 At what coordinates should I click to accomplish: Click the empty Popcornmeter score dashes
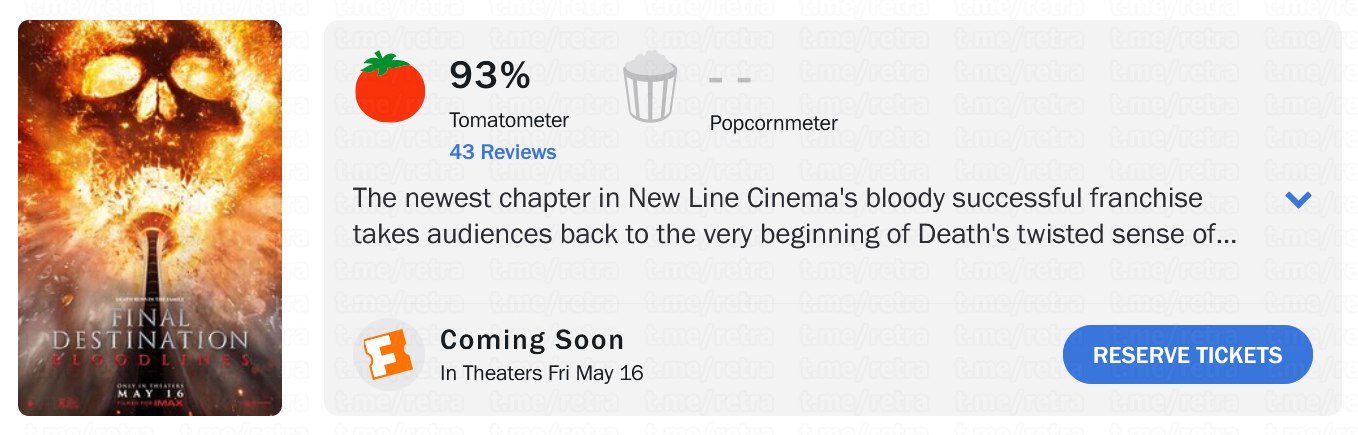(x=729, y=79)
